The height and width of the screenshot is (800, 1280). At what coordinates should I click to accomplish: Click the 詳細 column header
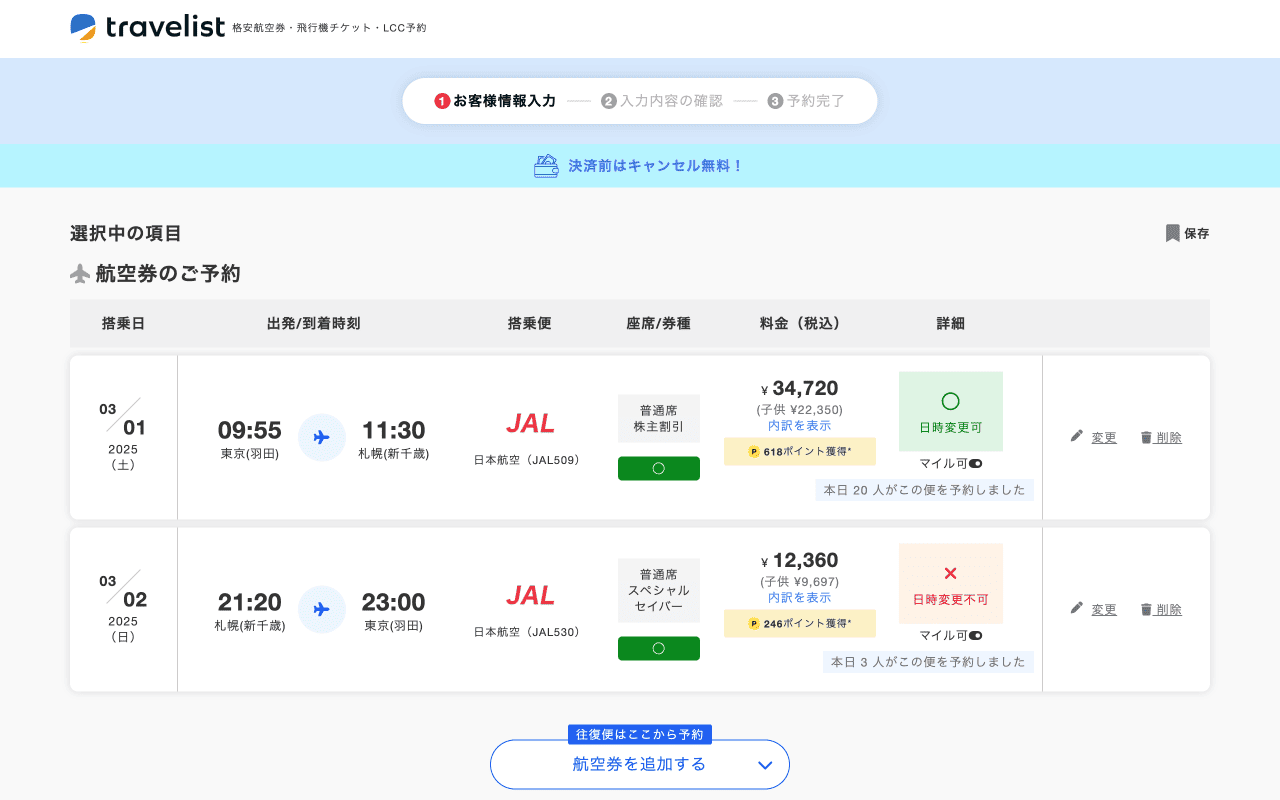(951, 323)
